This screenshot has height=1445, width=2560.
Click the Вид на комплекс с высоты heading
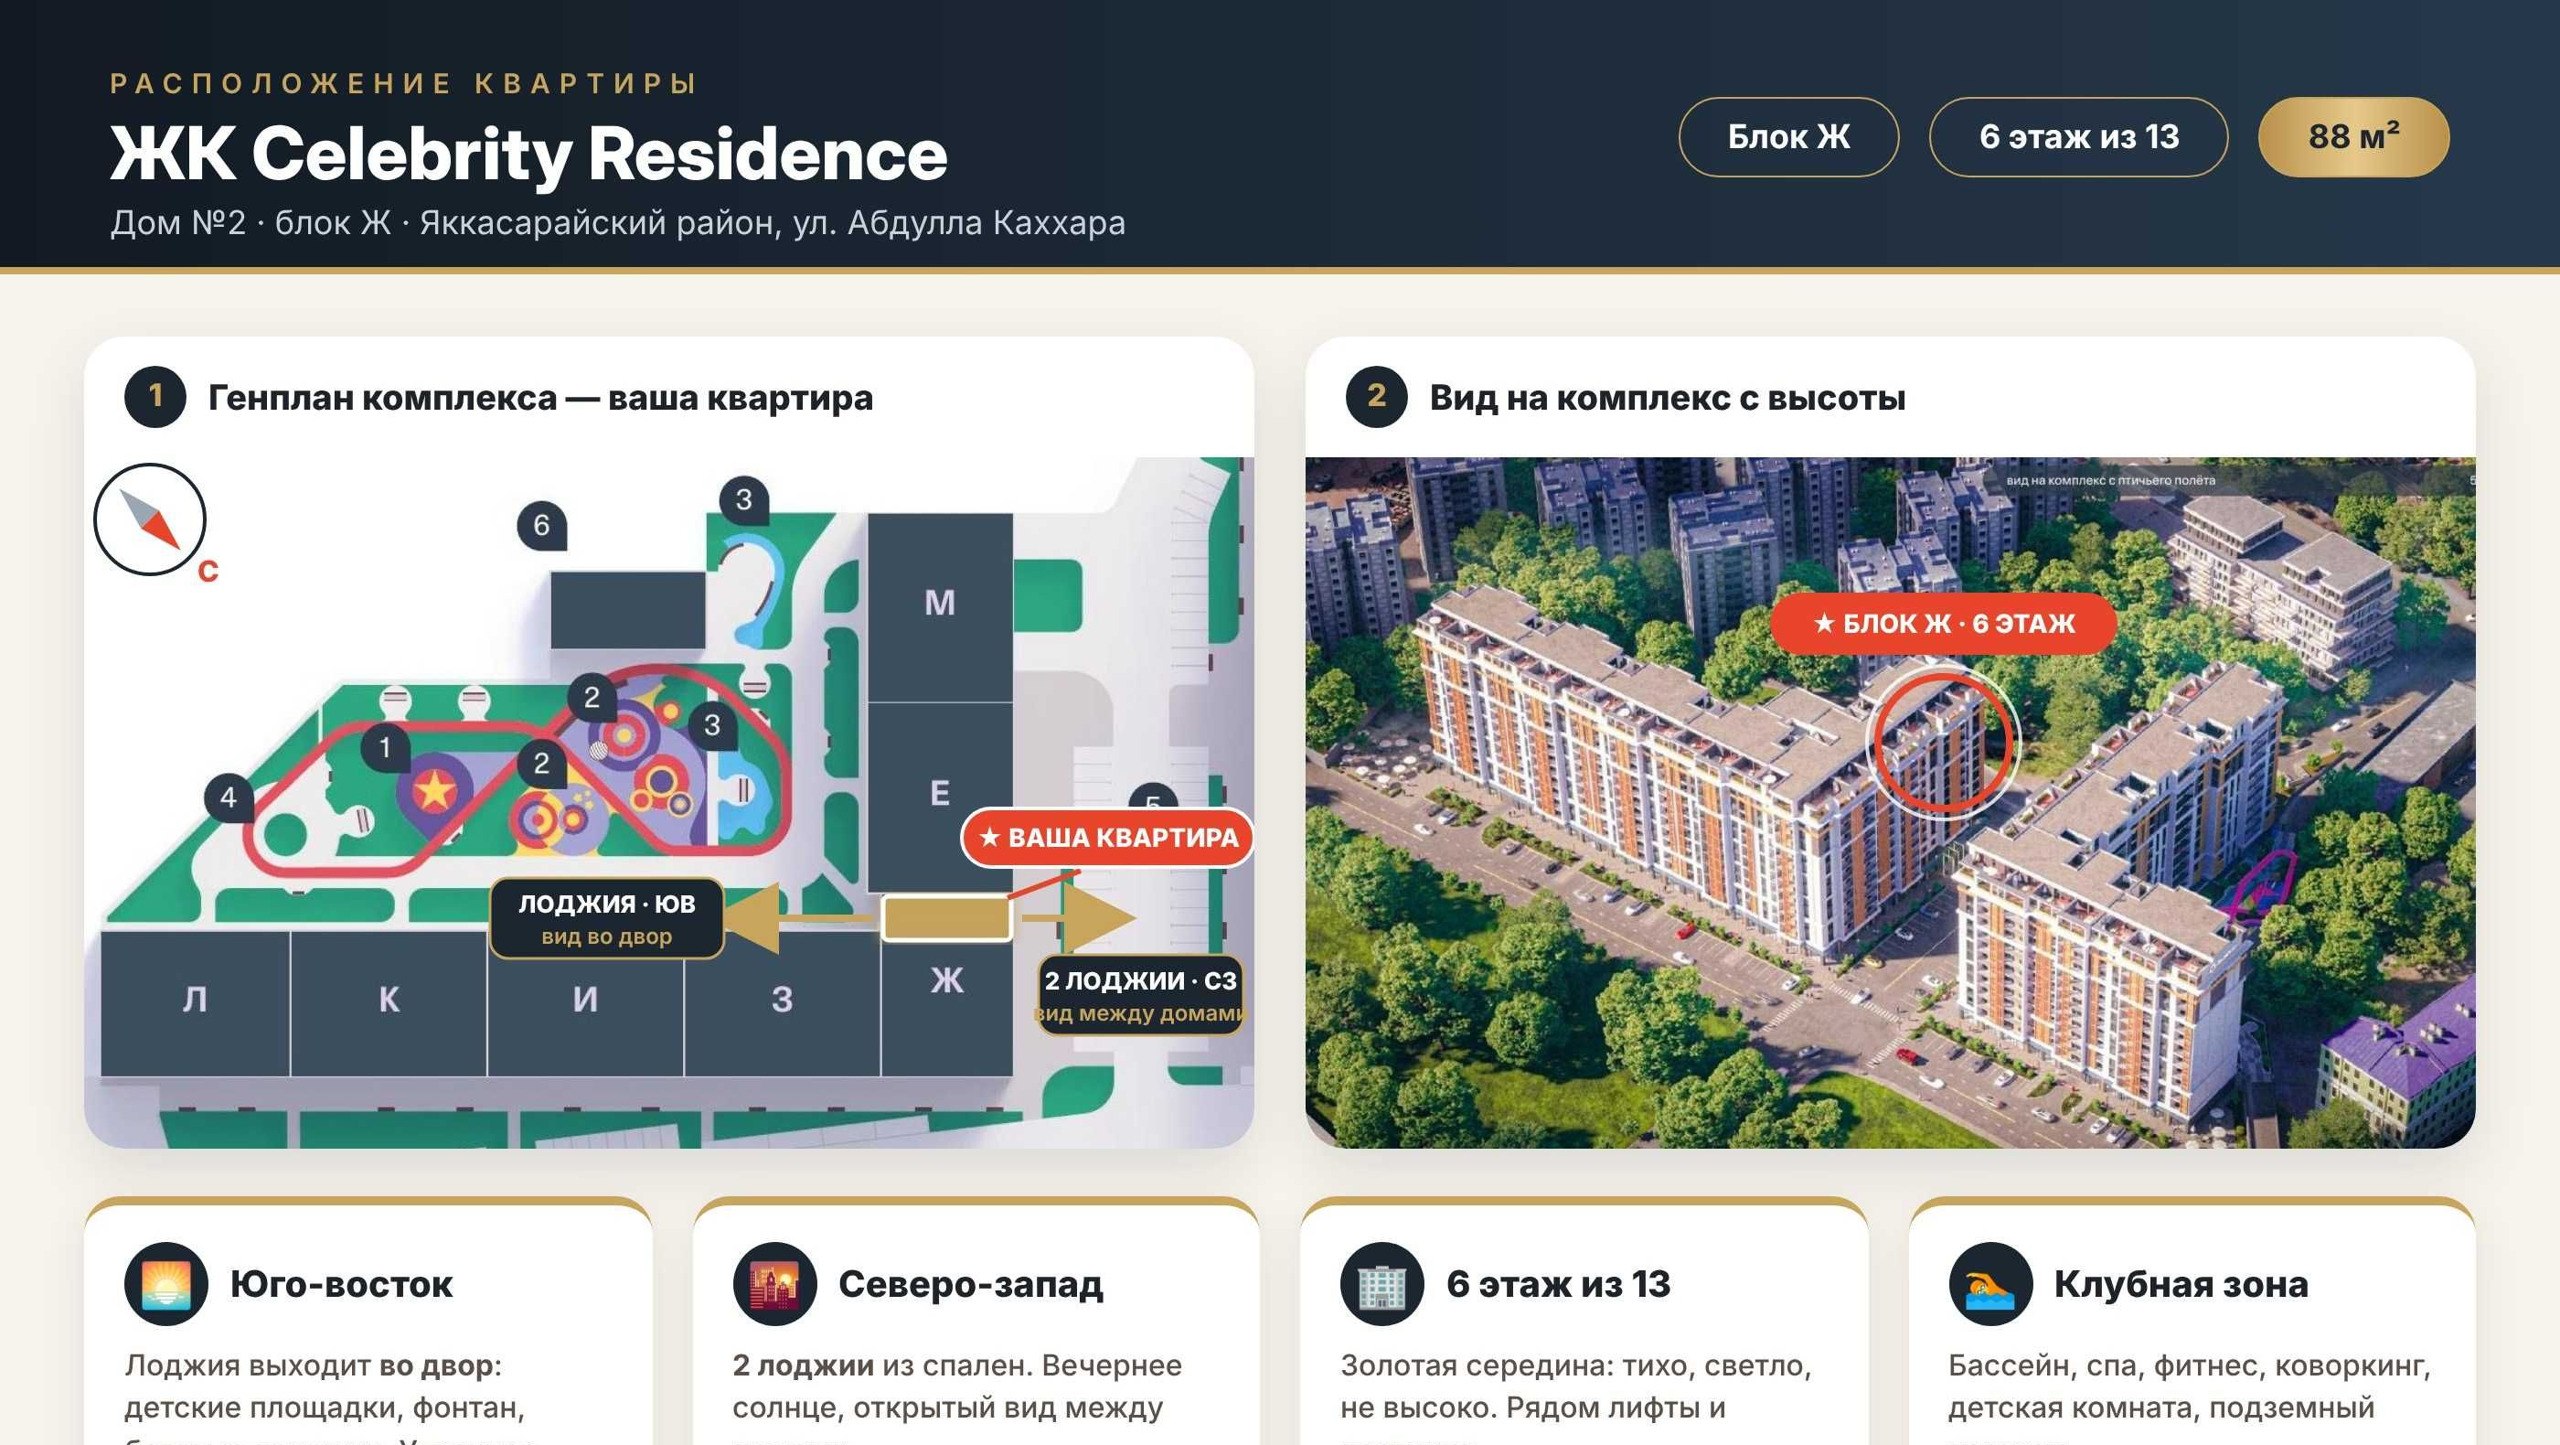[x=1667, y=398]
